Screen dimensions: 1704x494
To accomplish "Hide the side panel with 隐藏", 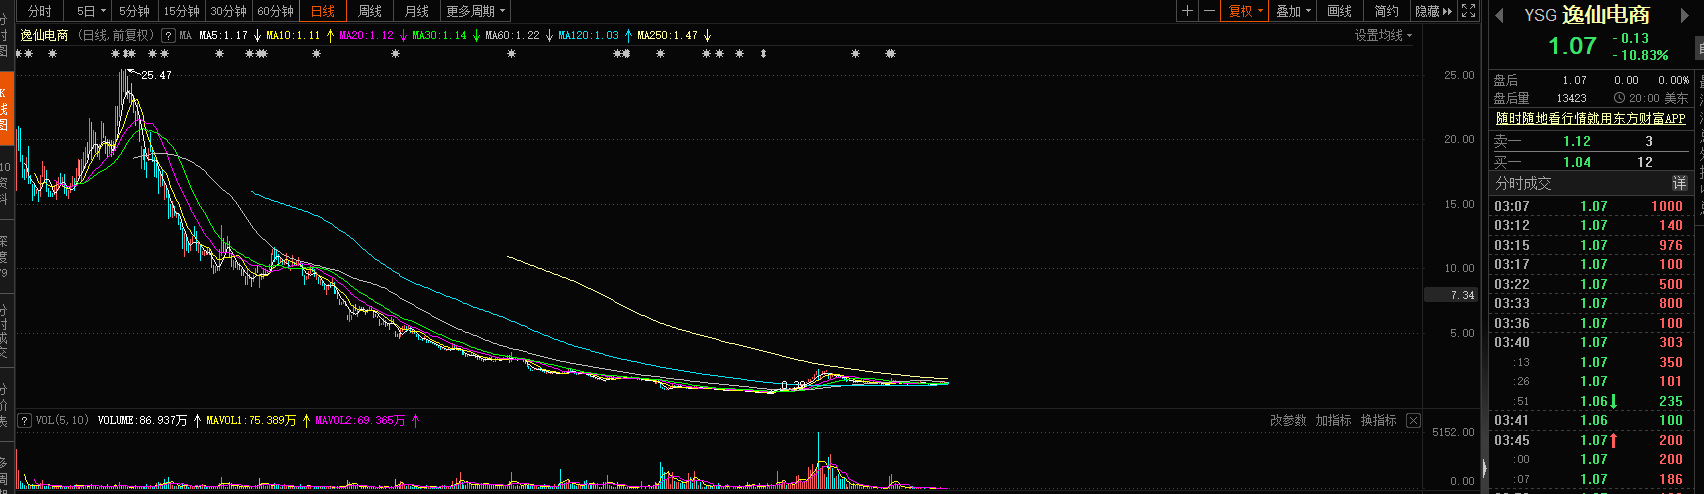I will 1432,11.
